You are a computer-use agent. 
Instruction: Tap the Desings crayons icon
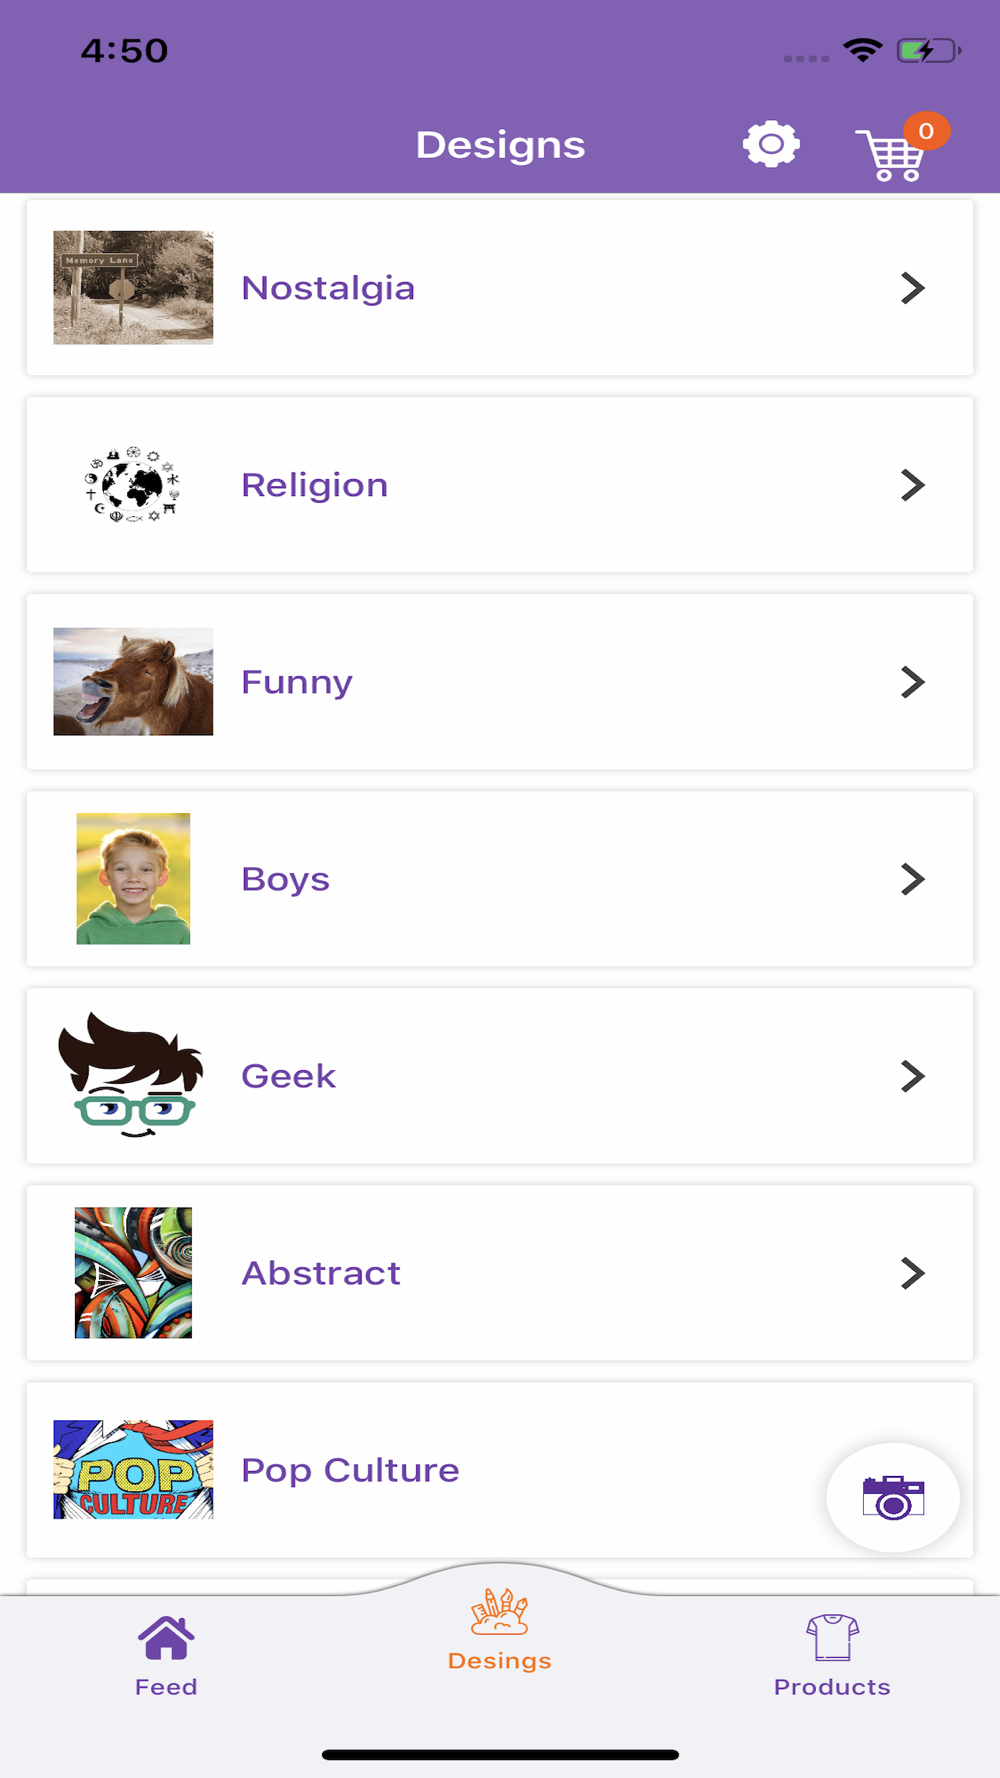pyautogui.click(x=500, y=1611)
